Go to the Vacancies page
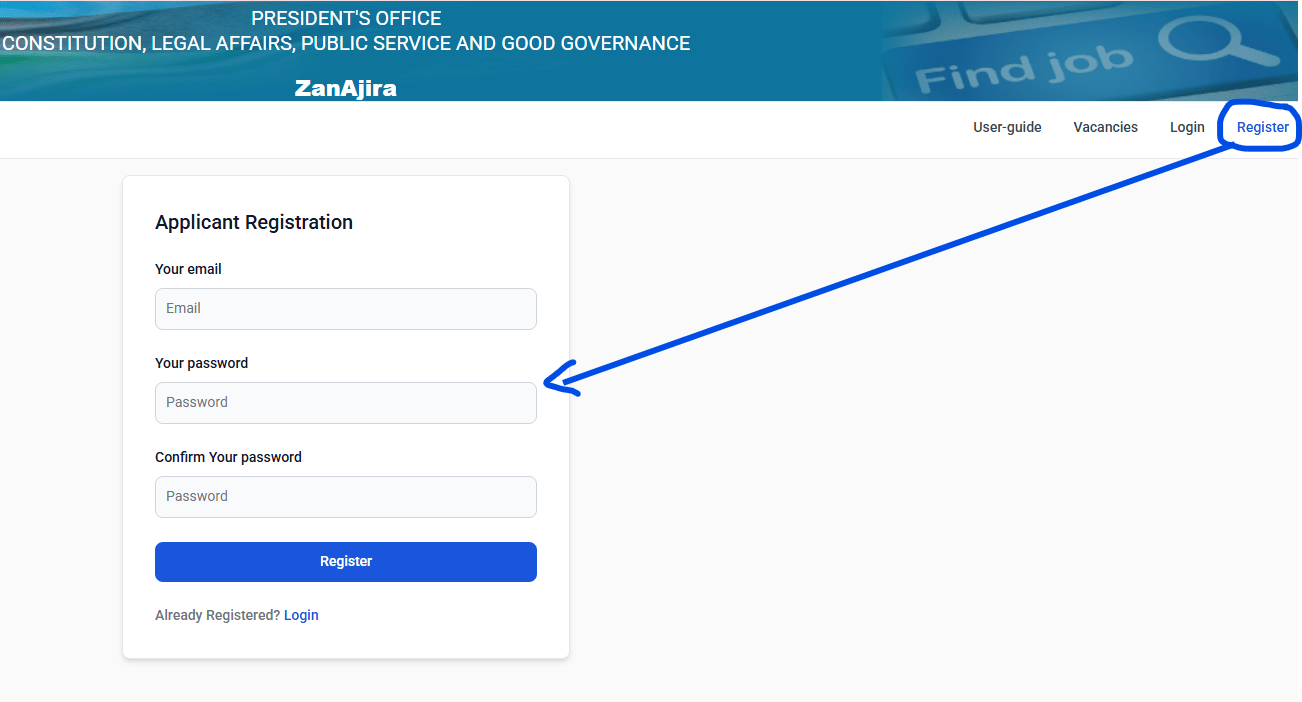 click(x=1105, y=127)
